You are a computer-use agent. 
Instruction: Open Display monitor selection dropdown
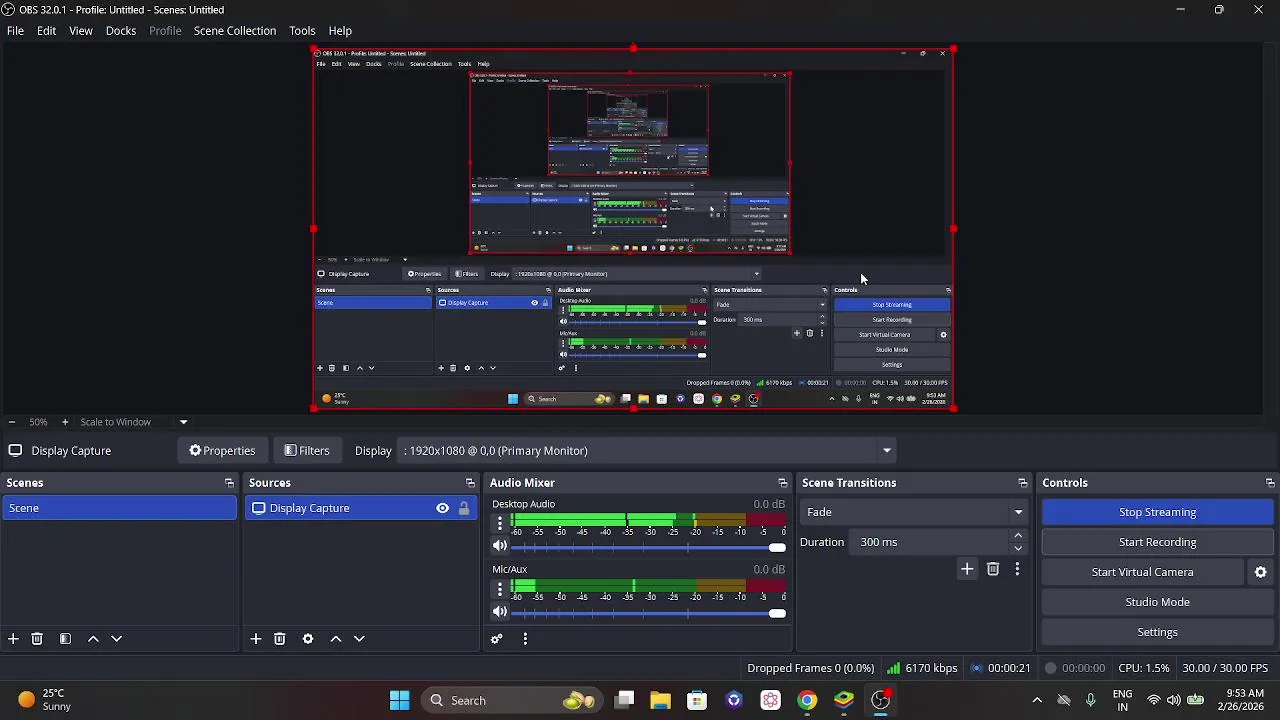648,451
